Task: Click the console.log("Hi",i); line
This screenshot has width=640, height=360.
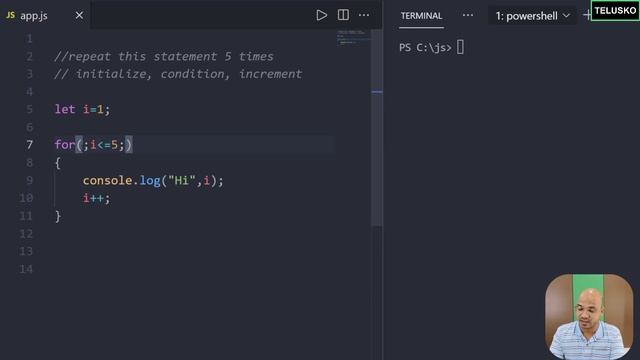Action: pyautogui.click(x=153, y=180)
